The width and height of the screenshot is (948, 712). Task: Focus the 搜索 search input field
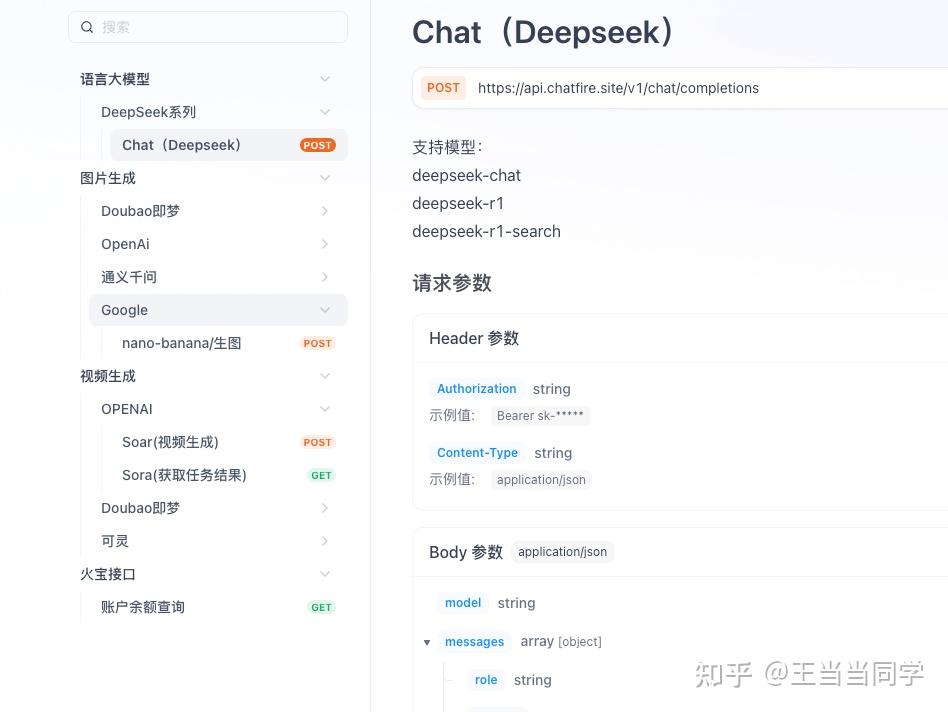(x=208, y=27)
